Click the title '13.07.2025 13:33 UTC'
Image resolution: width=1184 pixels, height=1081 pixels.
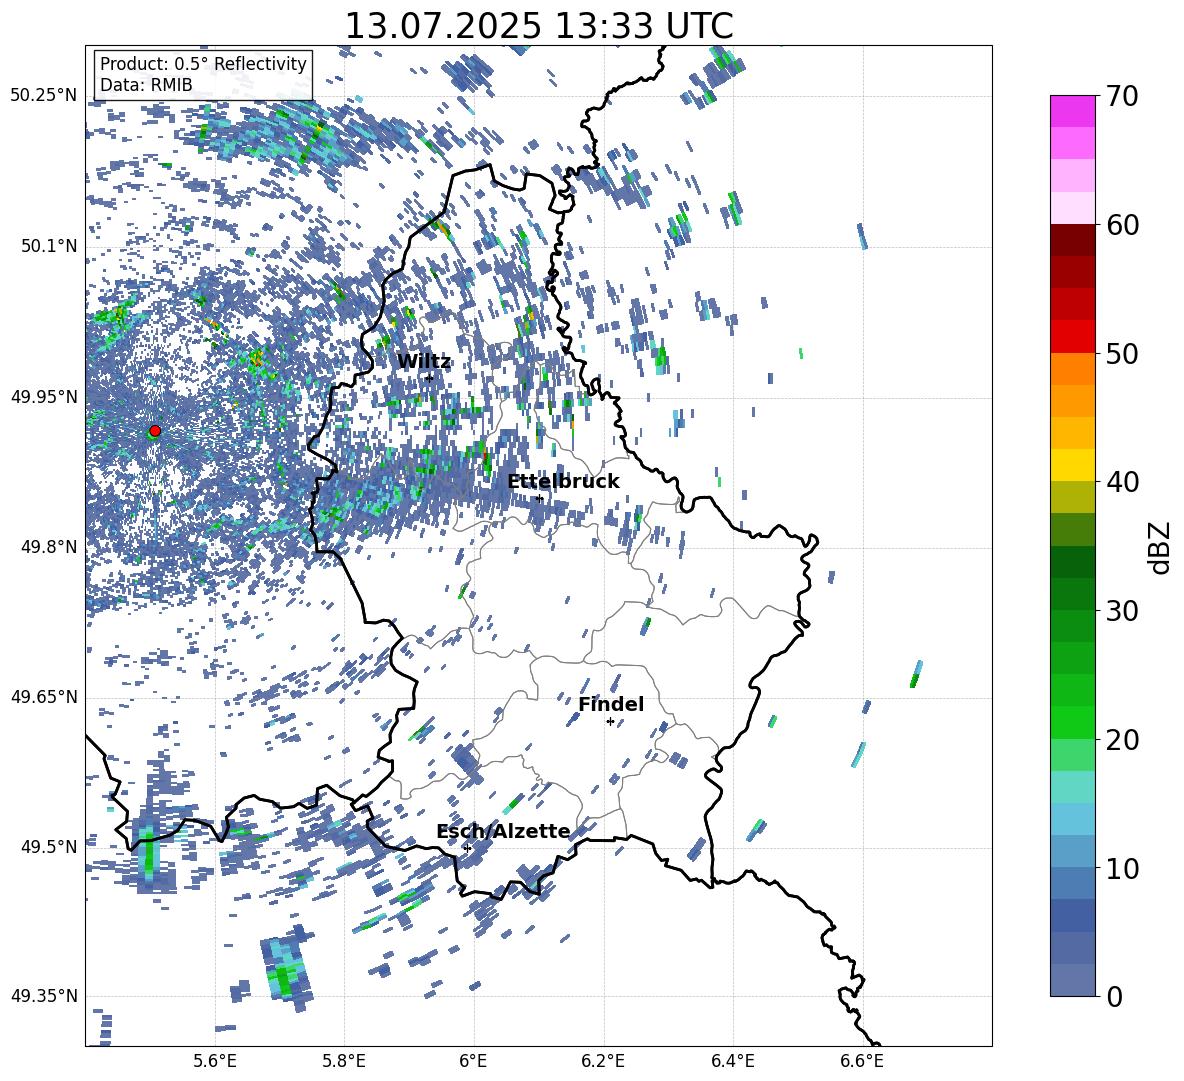click(x=539, y=26)
